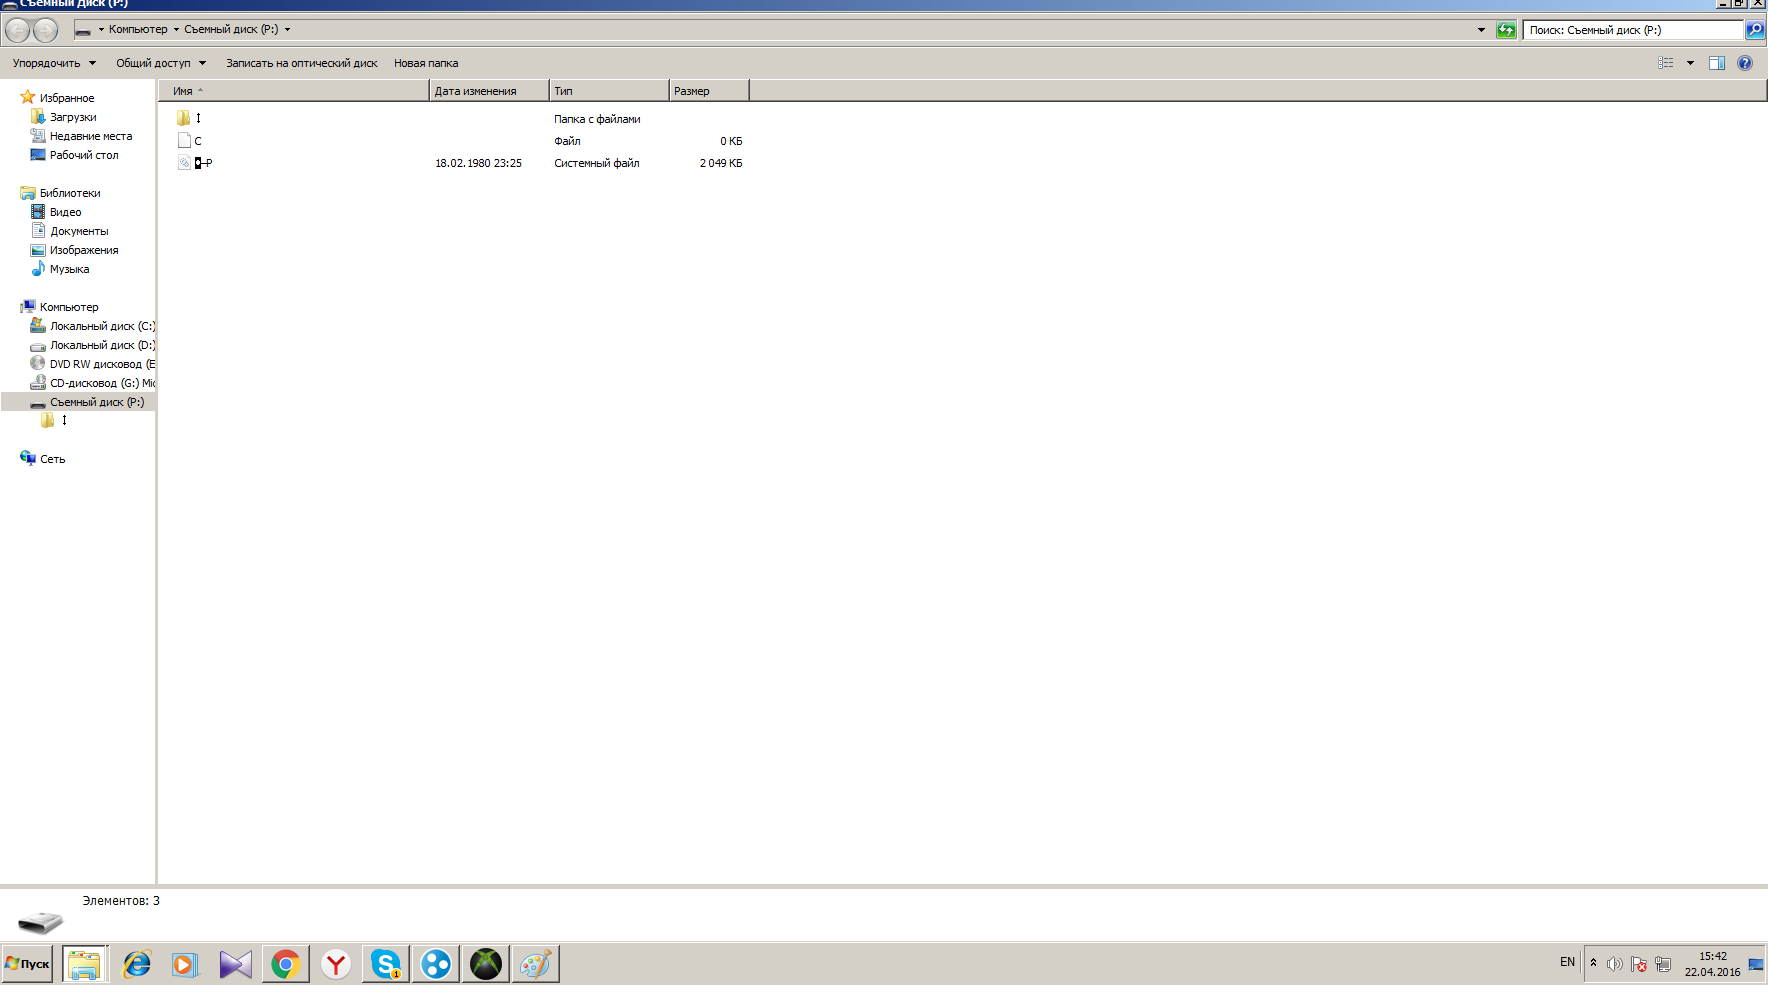Click the network tray icon
1768x992 pixels.
(x=1663, y=964)
